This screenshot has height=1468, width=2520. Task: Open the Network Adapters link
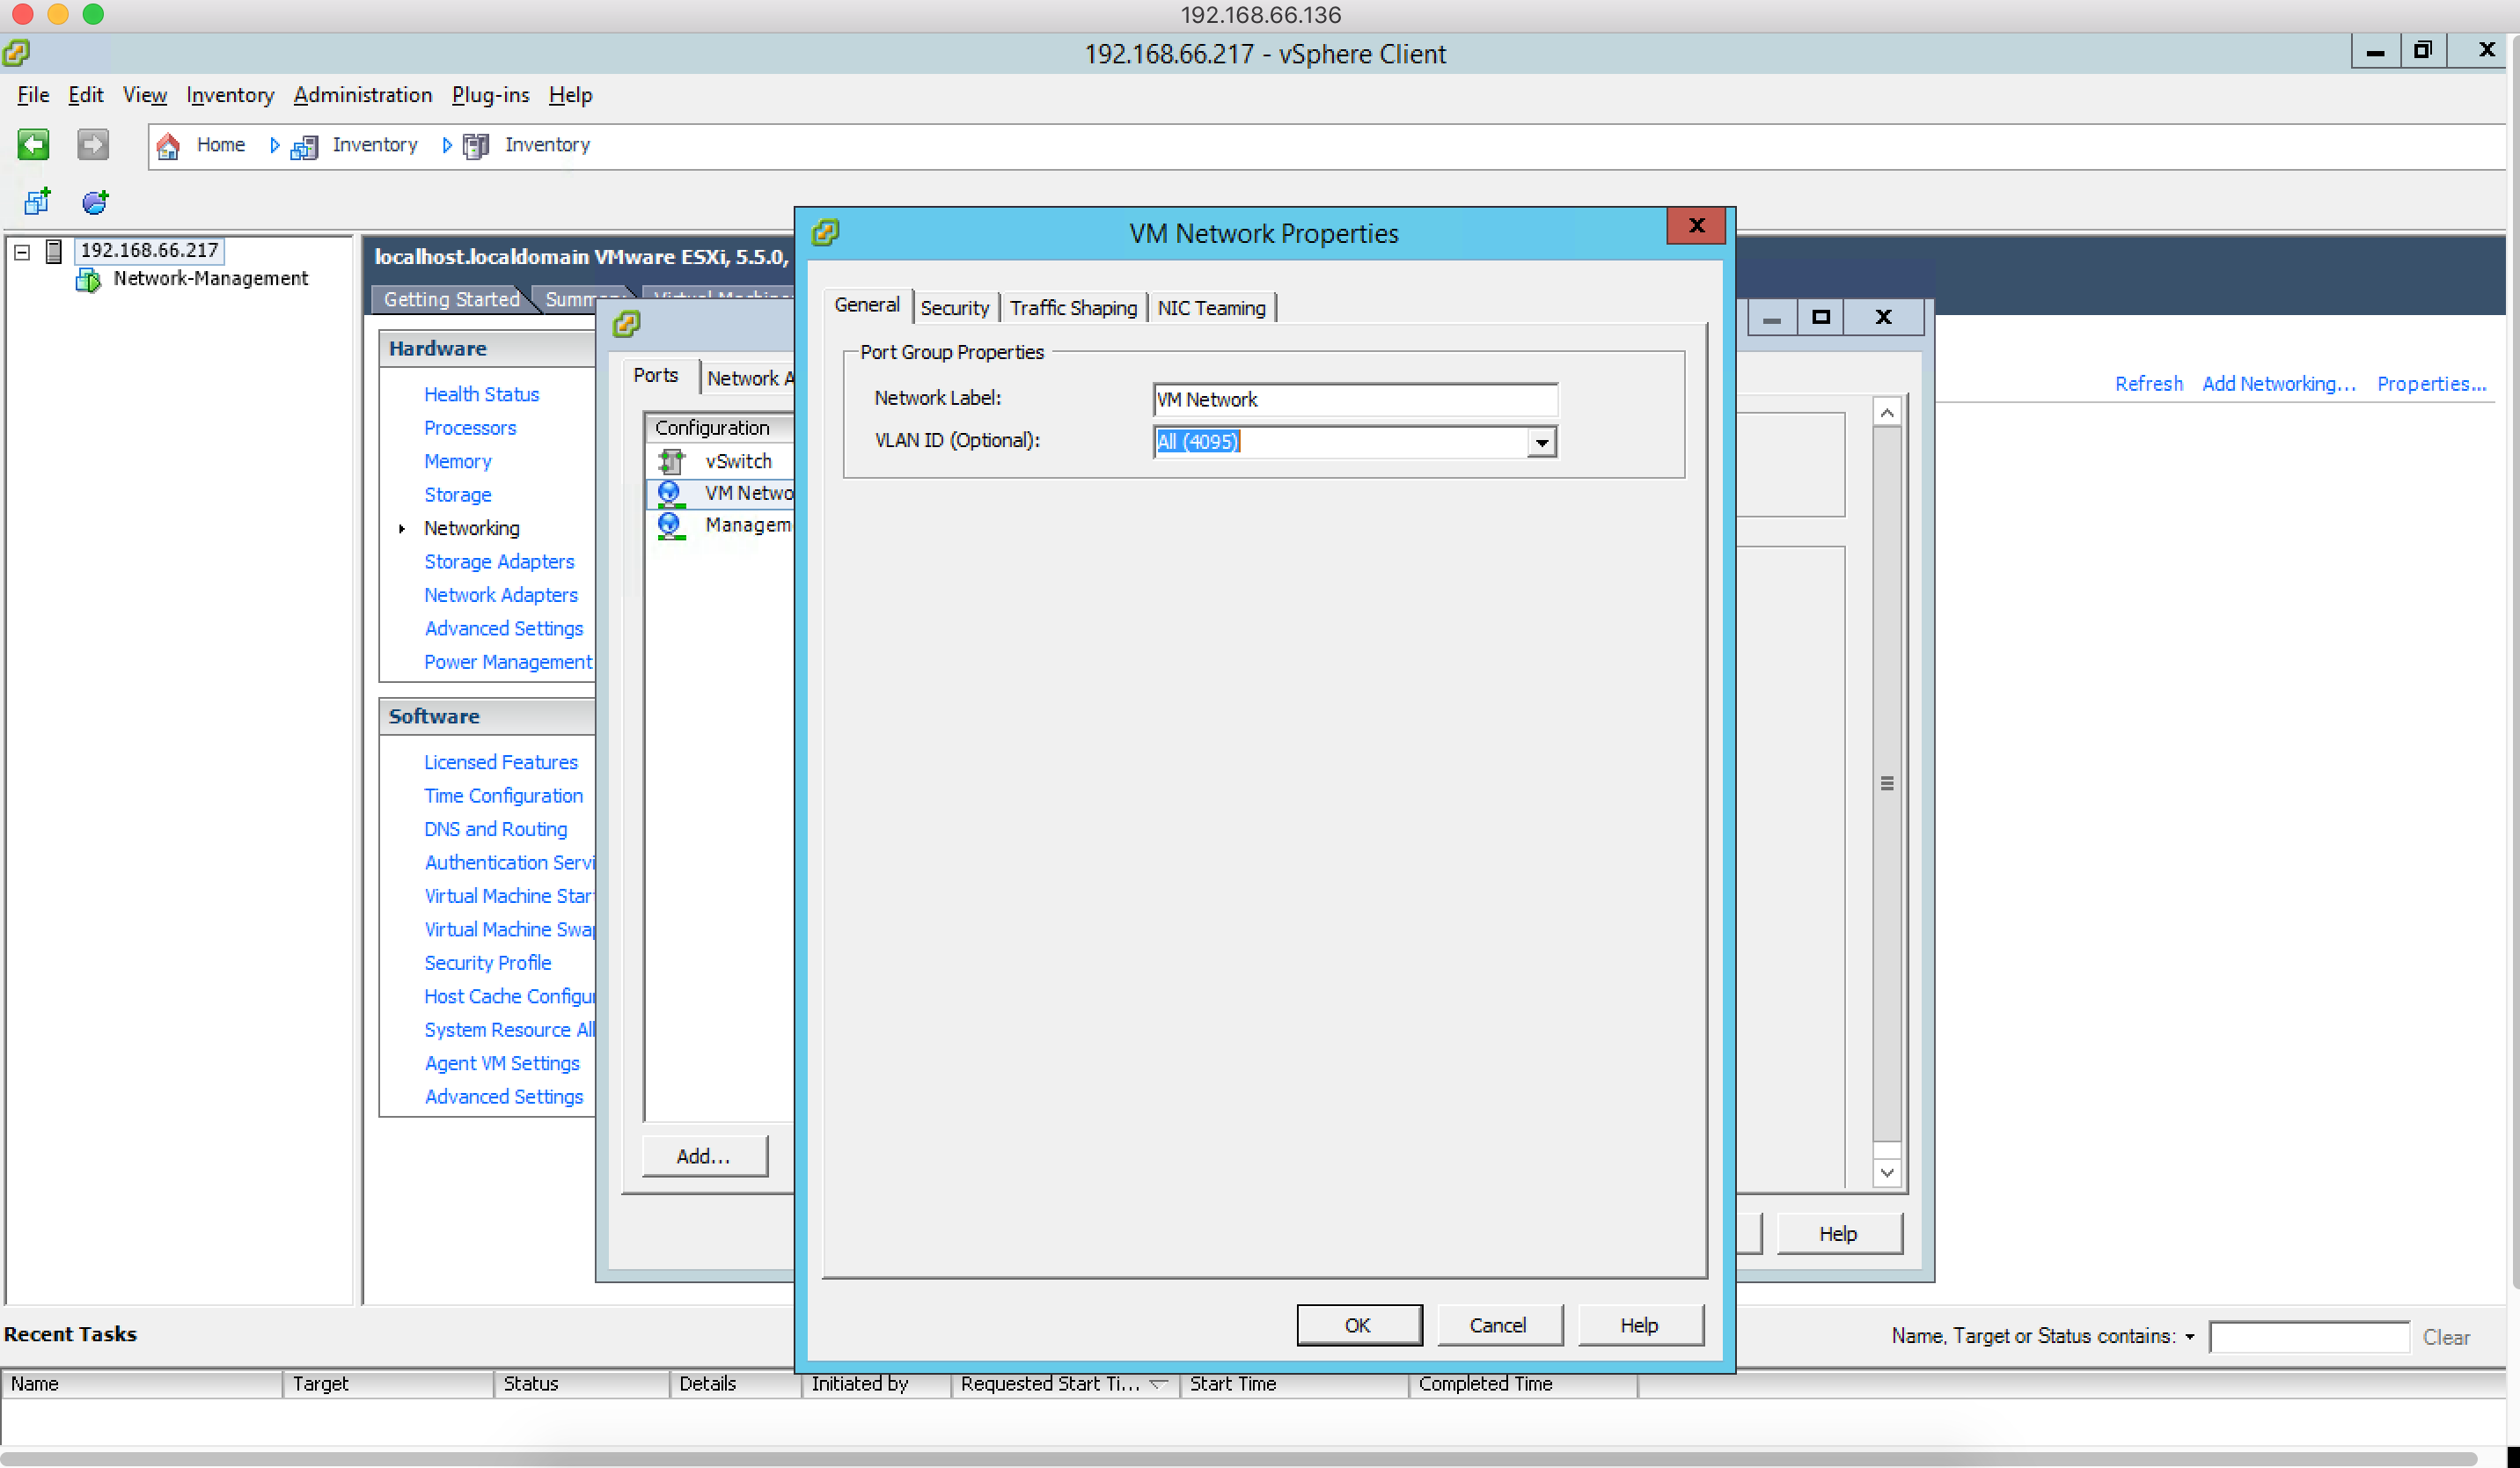(x=501, y=595)
